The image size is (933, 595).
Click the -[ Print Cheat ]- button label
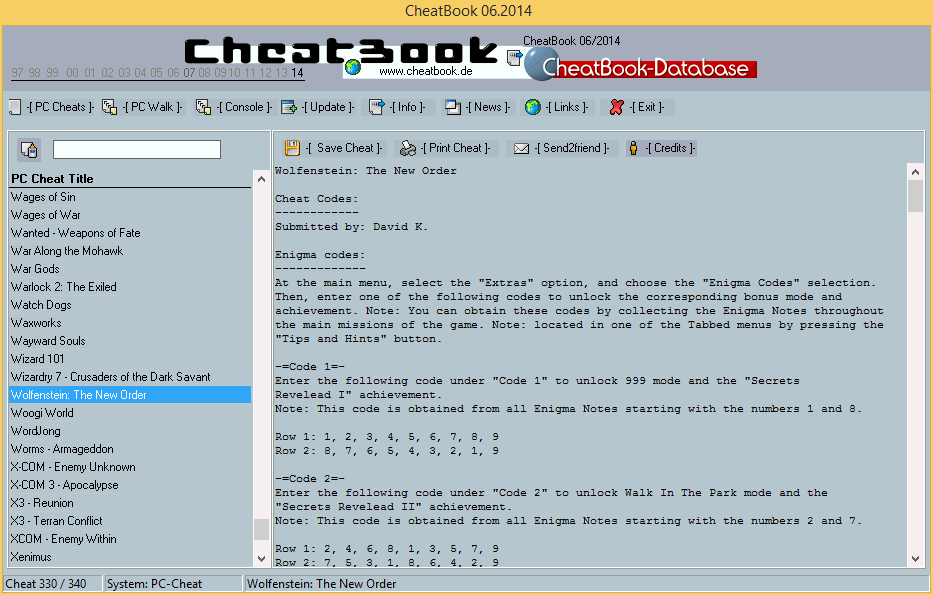click(x=456, y=148)
